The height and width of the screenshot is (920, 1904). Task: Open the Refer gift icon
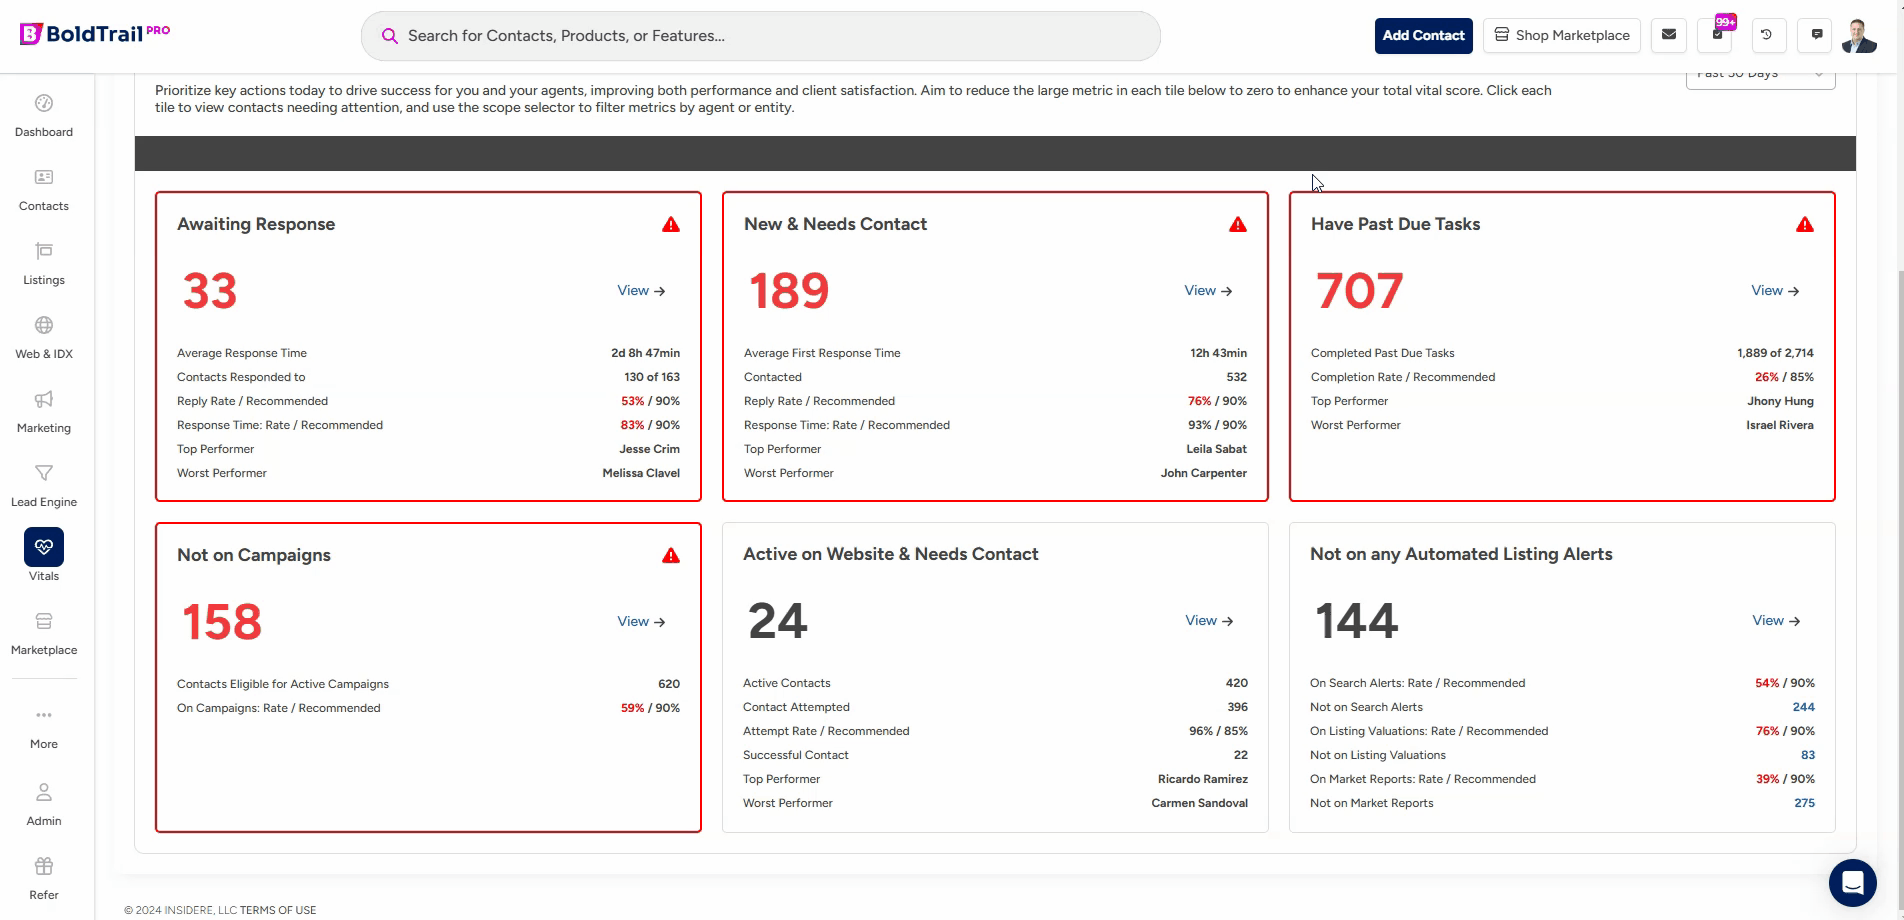(x=44, y=879)
